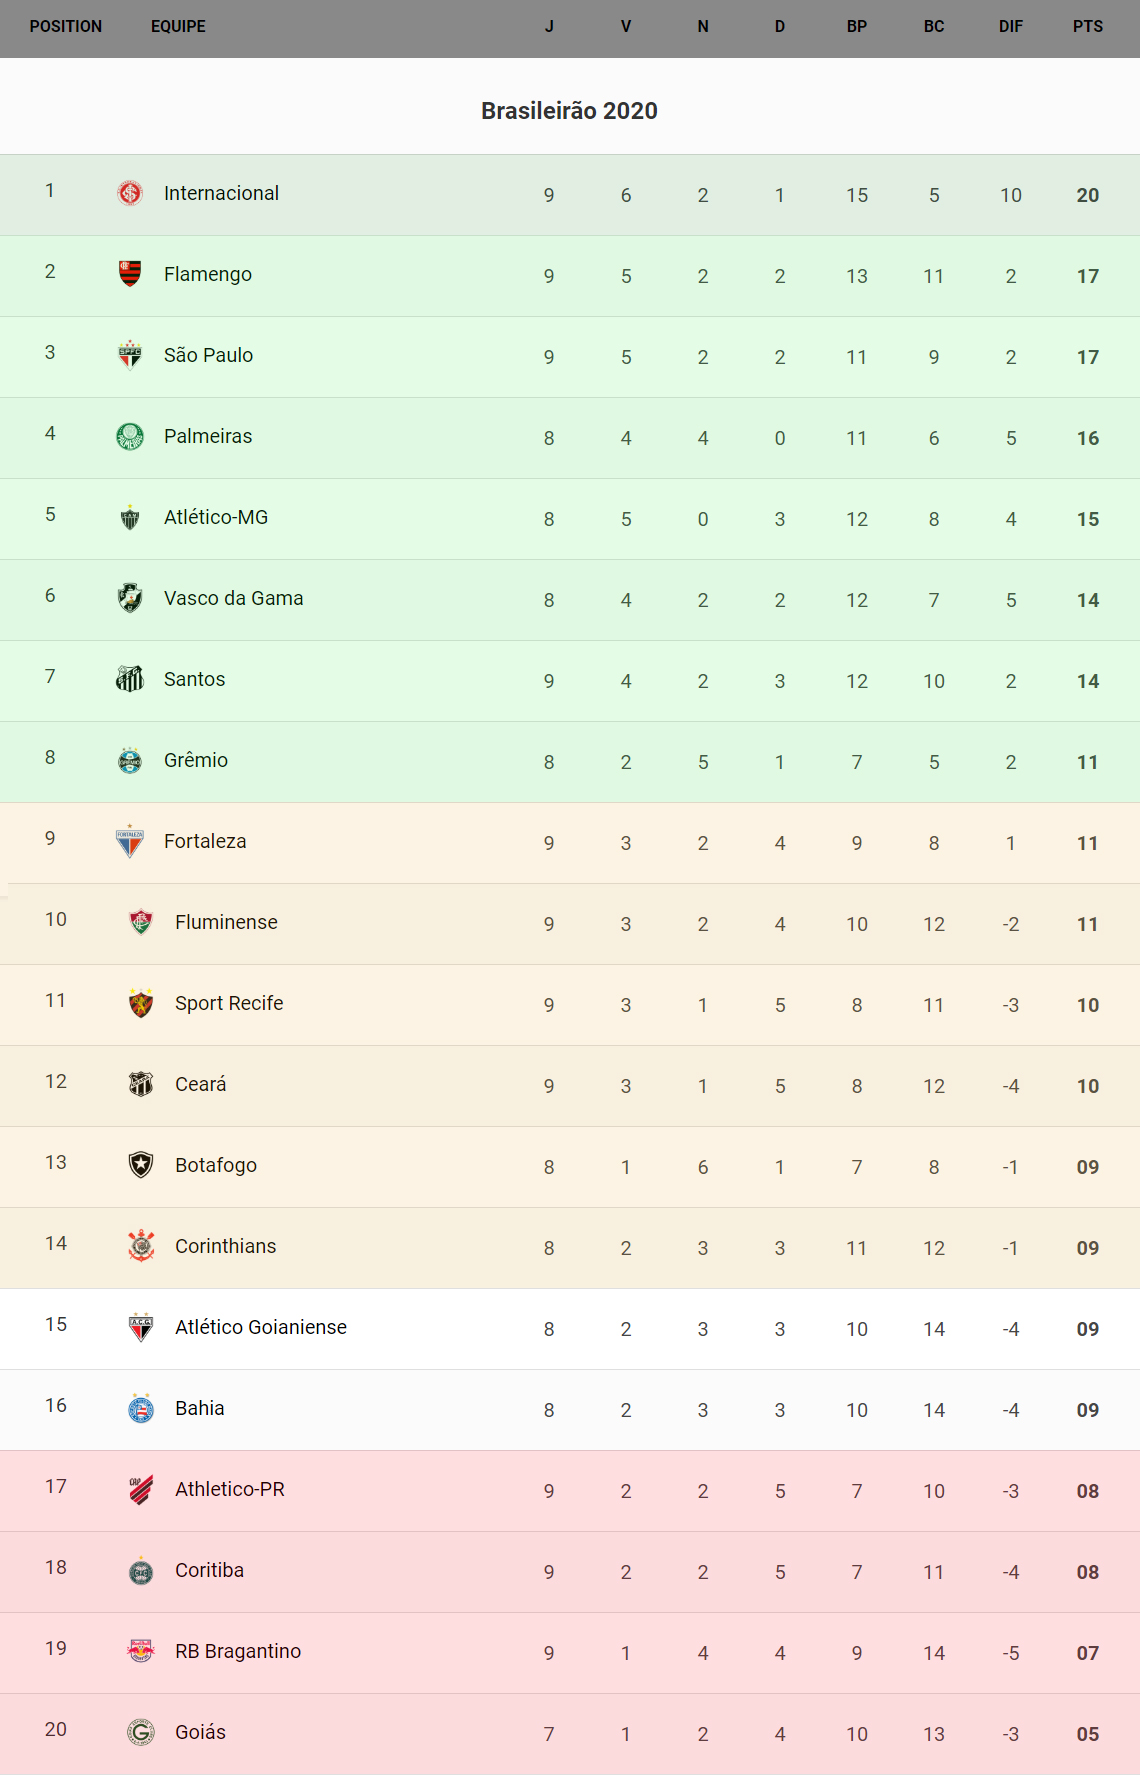Click the Fluminense shield icon

coord(141,922)
